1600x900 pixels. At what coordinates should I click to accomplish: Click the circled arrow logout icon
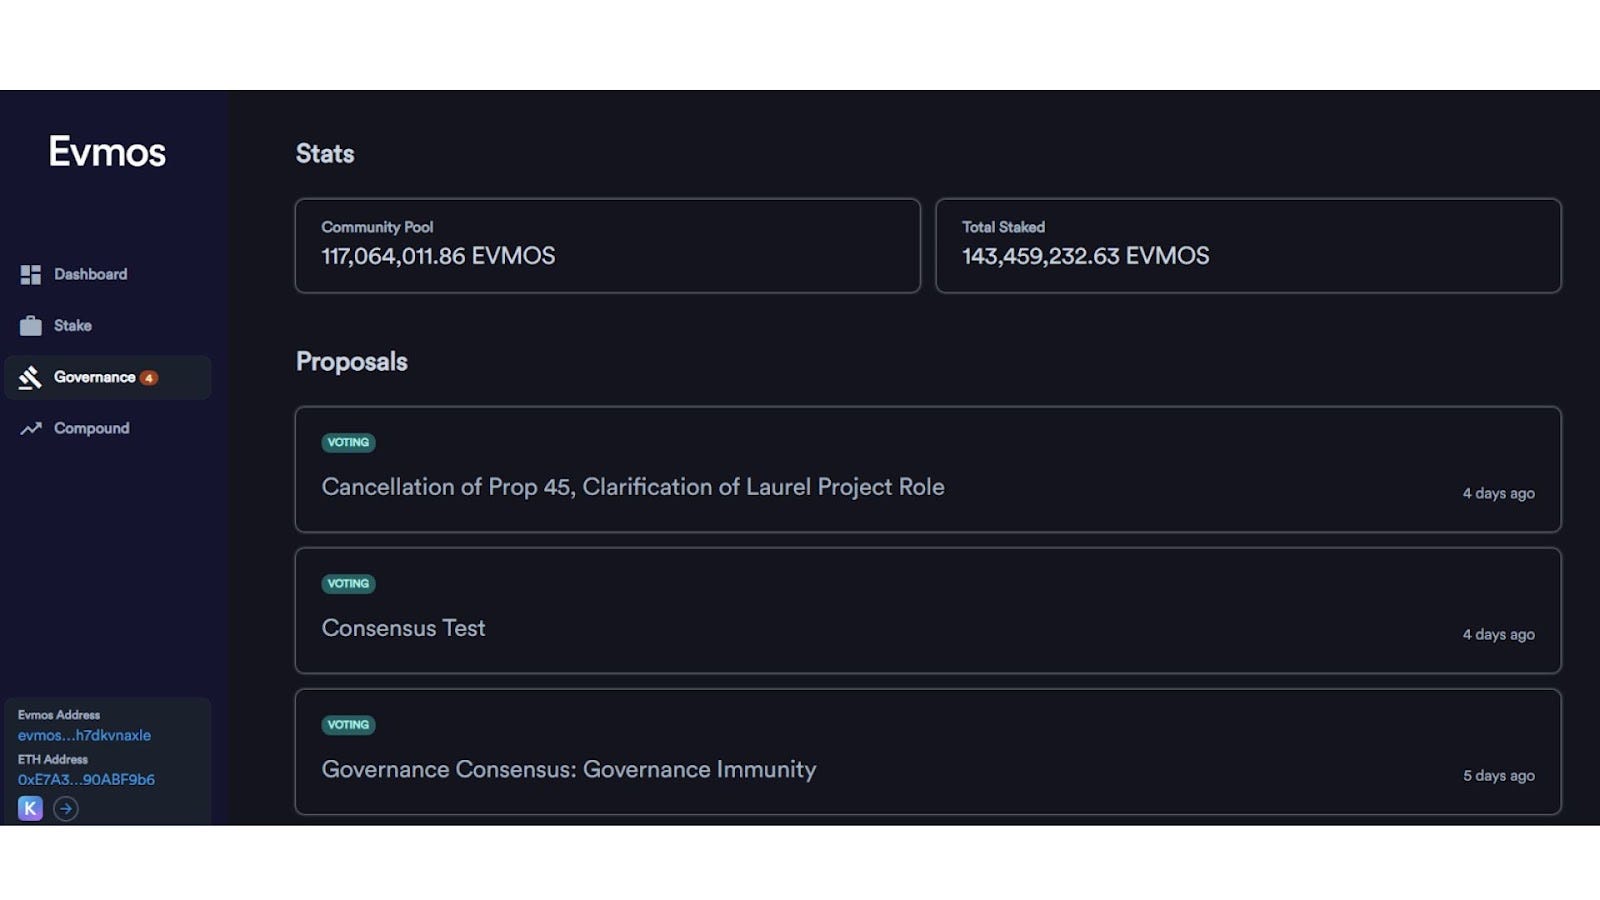pyautogui.click(x=66, y=808)
